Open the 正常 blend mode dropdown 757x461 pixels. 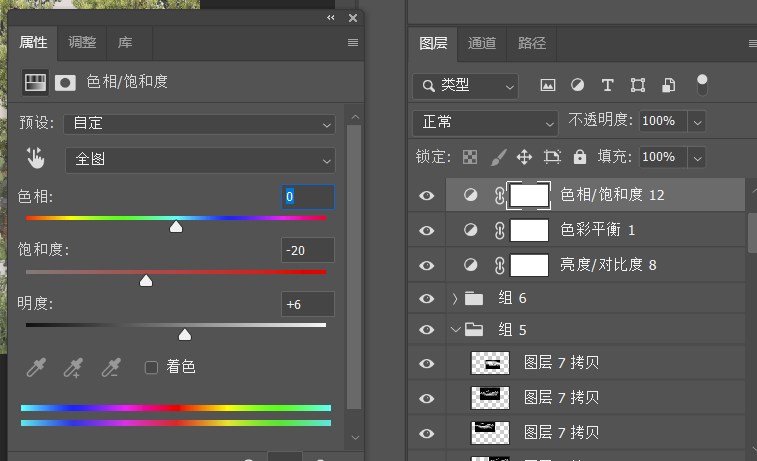pos(485,123)
